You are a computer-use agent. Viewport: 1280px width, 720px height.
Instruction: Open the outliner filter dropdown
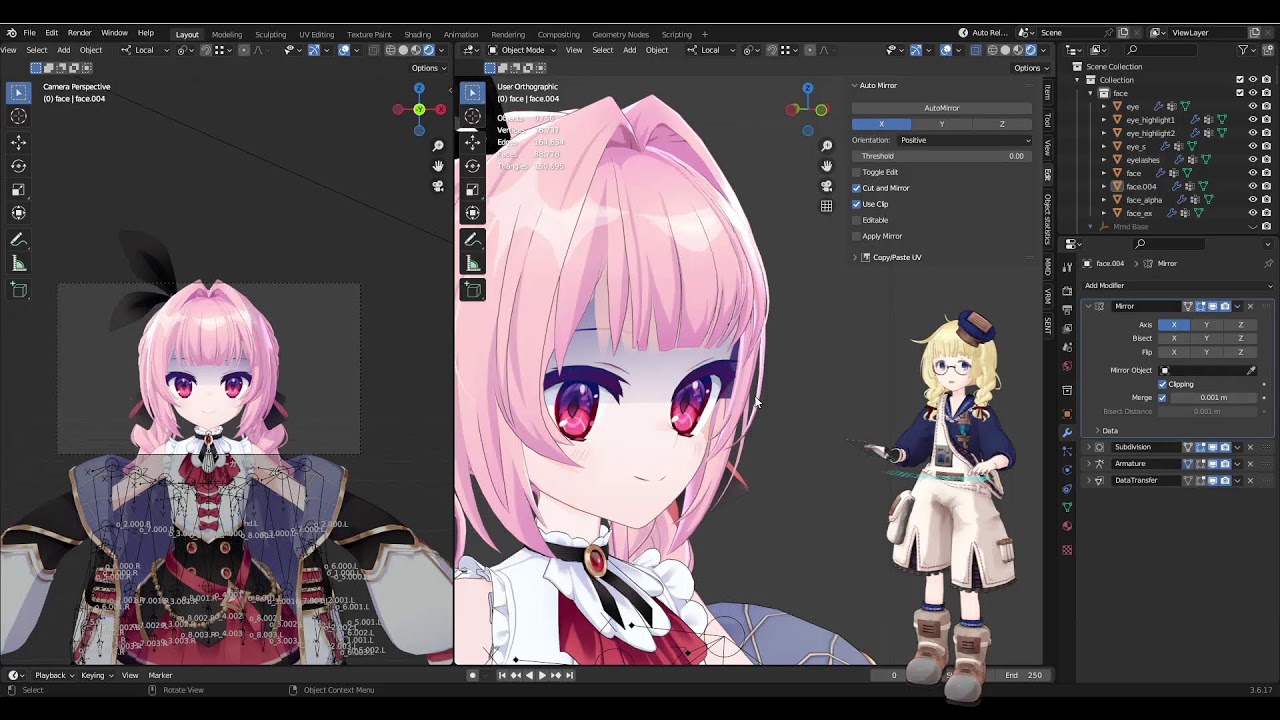tap(1247, 50)
